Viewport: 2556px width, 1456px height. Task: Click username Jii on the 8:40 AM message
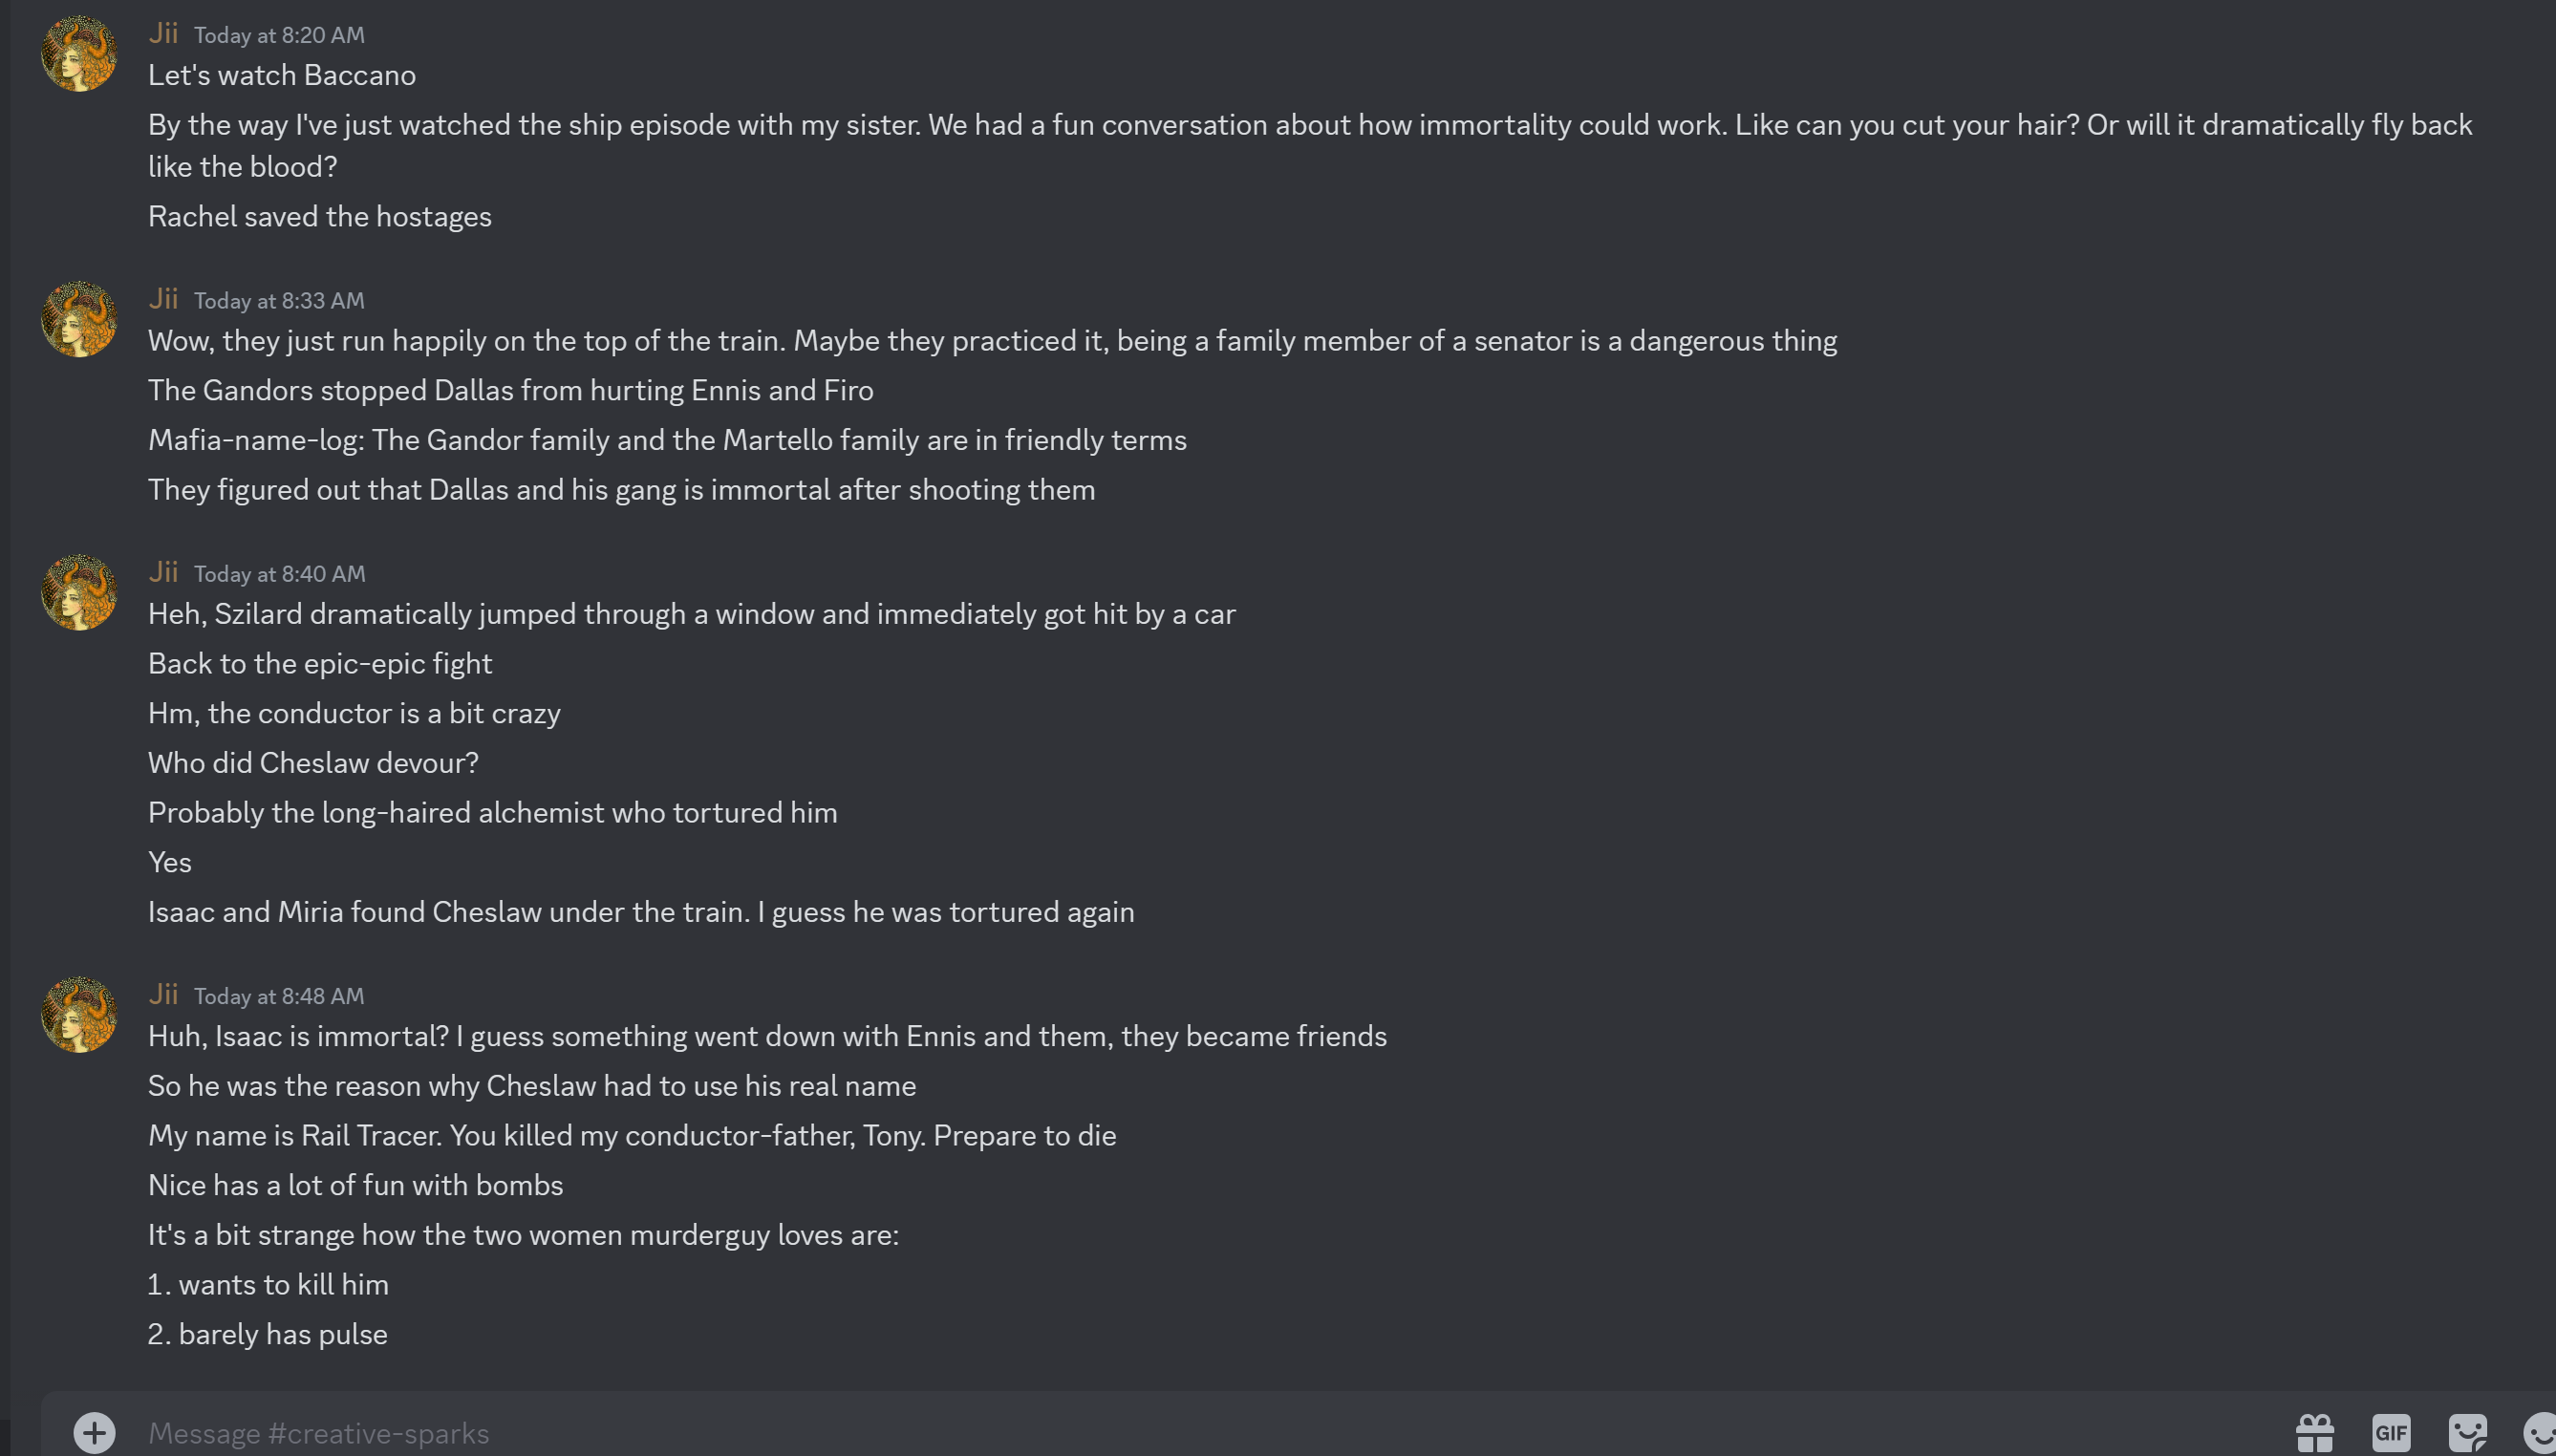163,572
